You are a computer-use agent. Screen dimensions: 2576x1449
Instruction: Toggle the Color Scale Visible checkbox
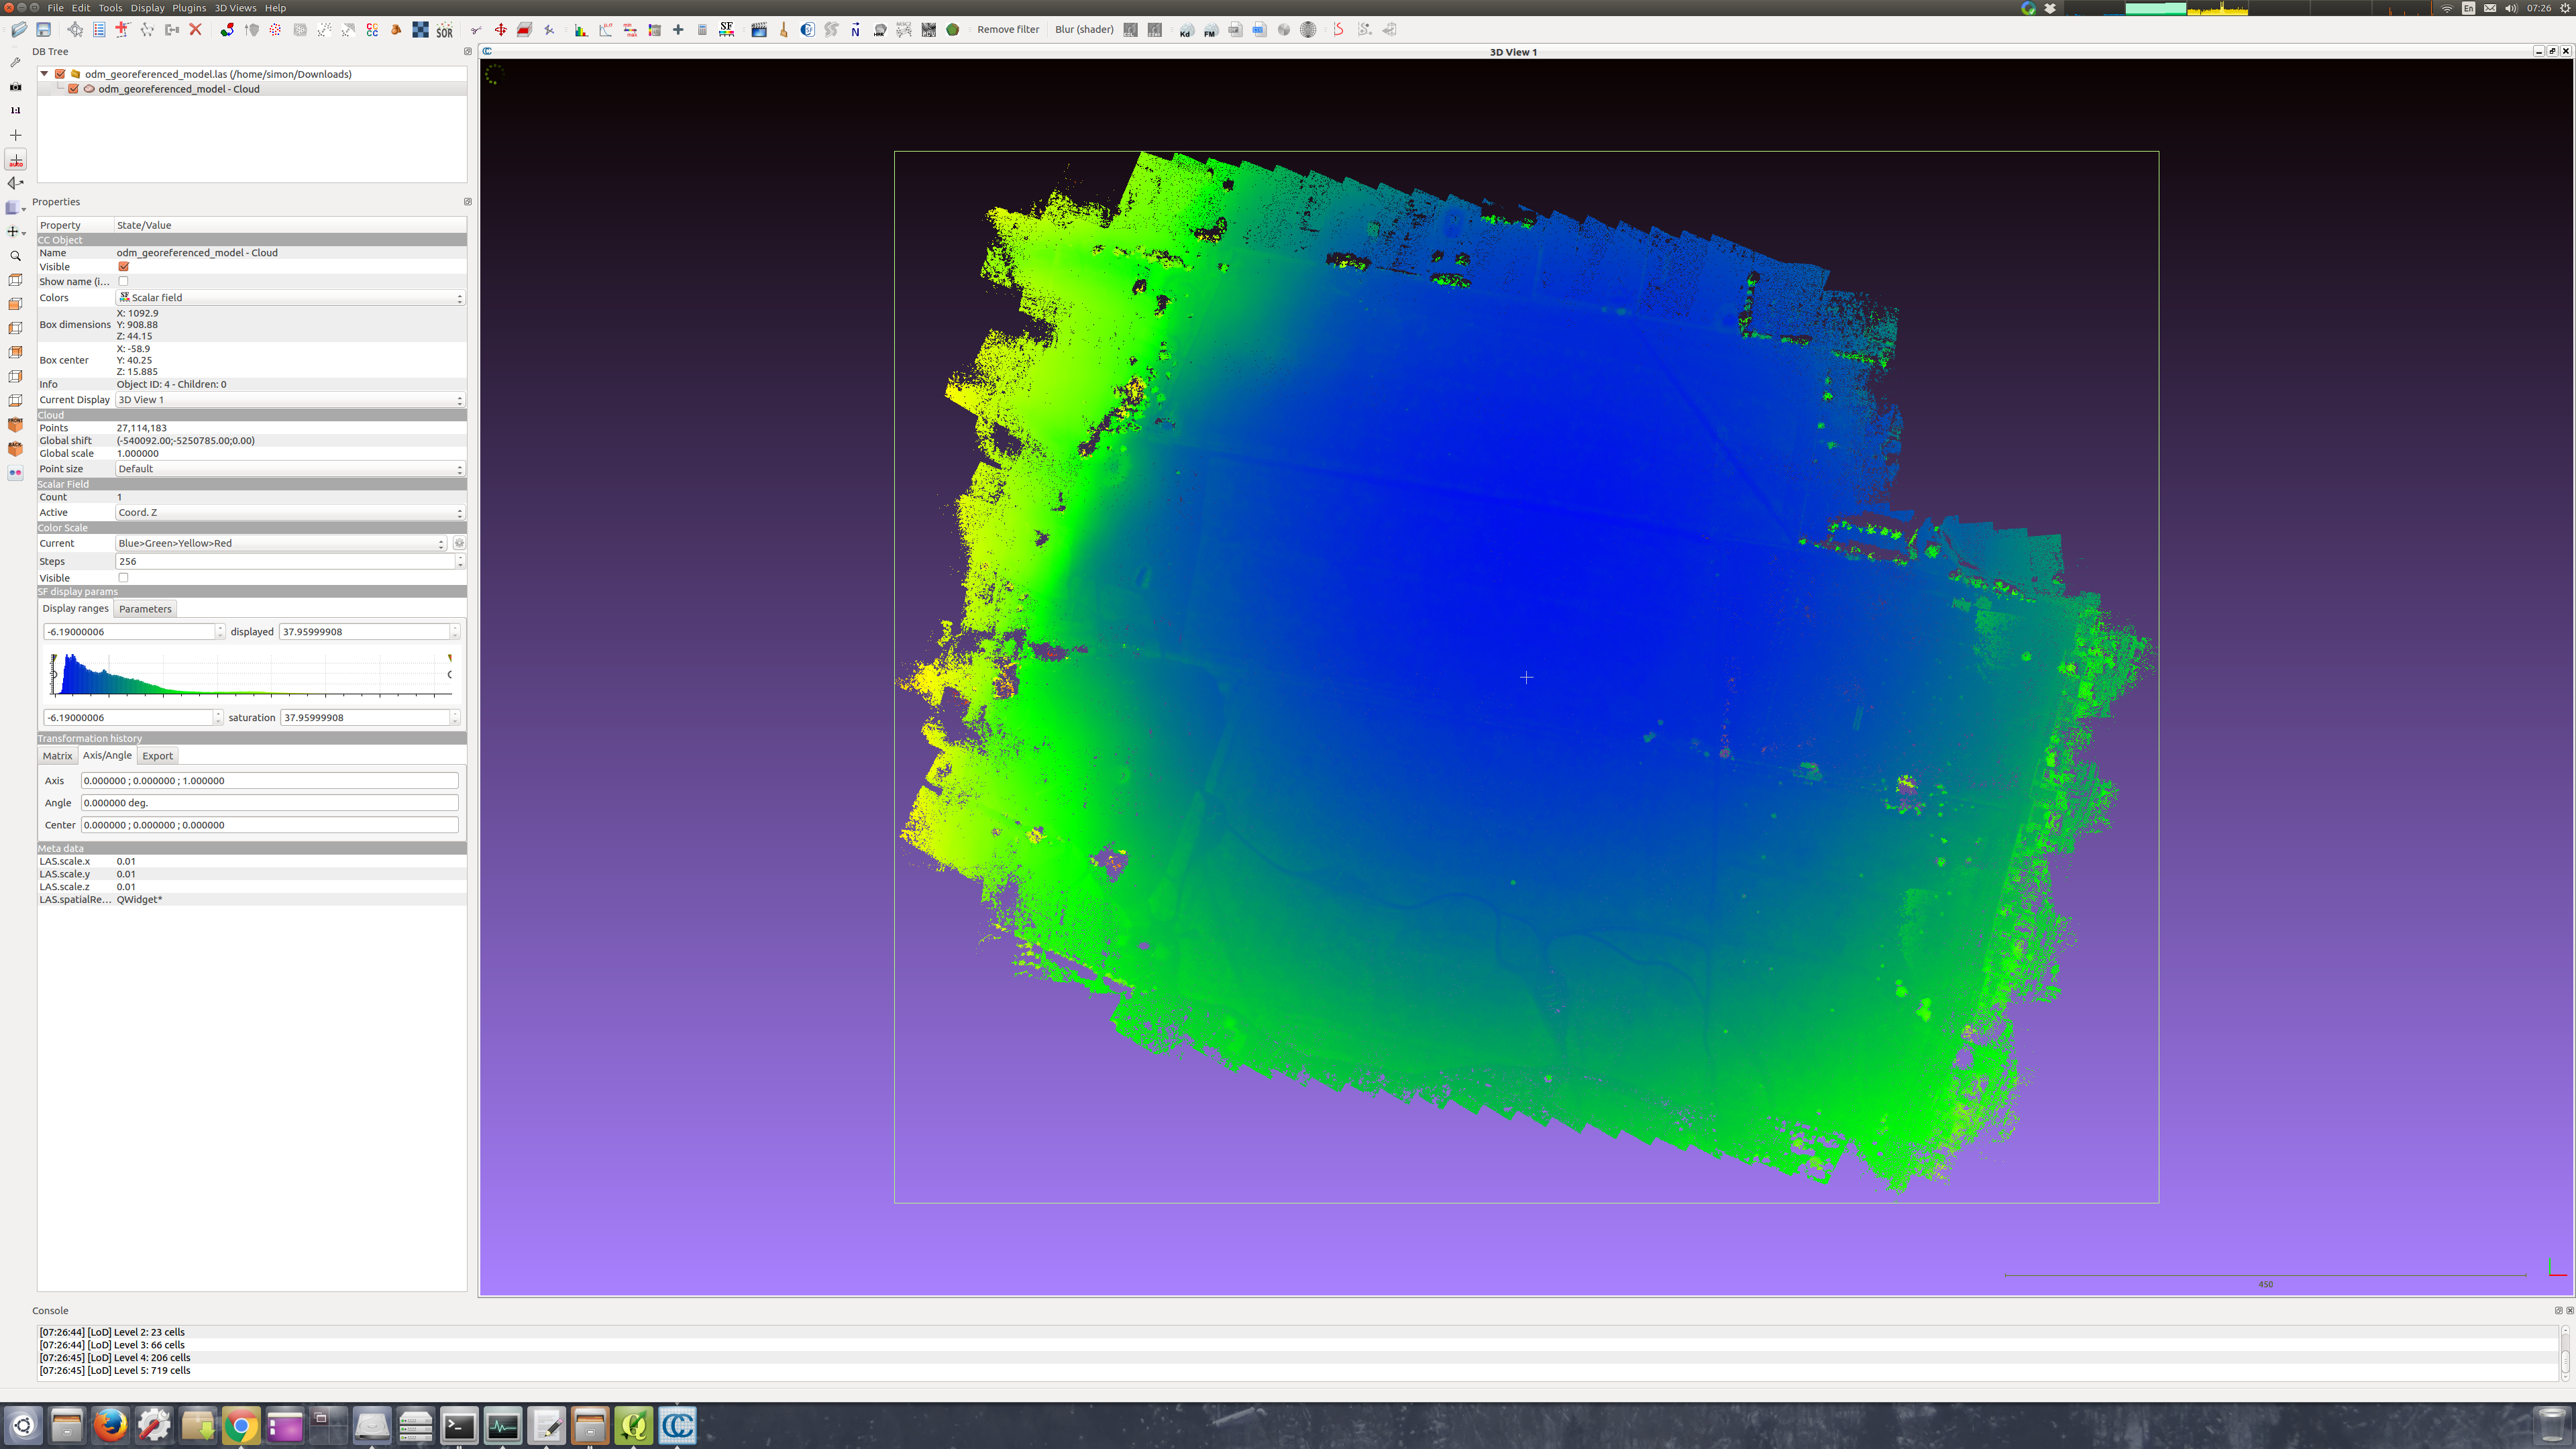124,577
